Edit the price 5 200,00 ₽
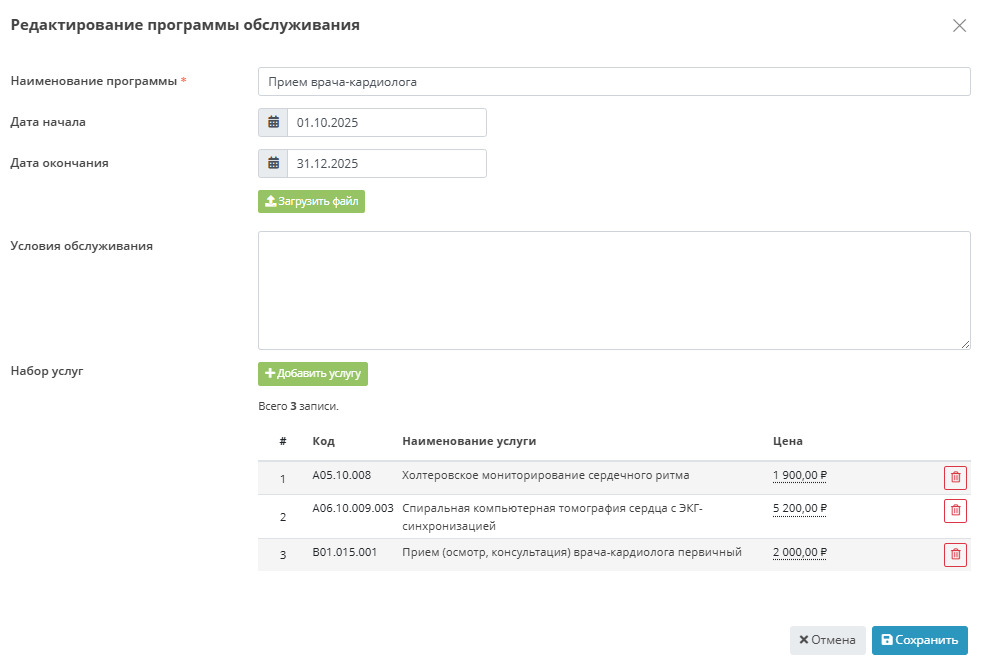Image resolution: width=983 pixels, height=669 pixels. (799, 508)
